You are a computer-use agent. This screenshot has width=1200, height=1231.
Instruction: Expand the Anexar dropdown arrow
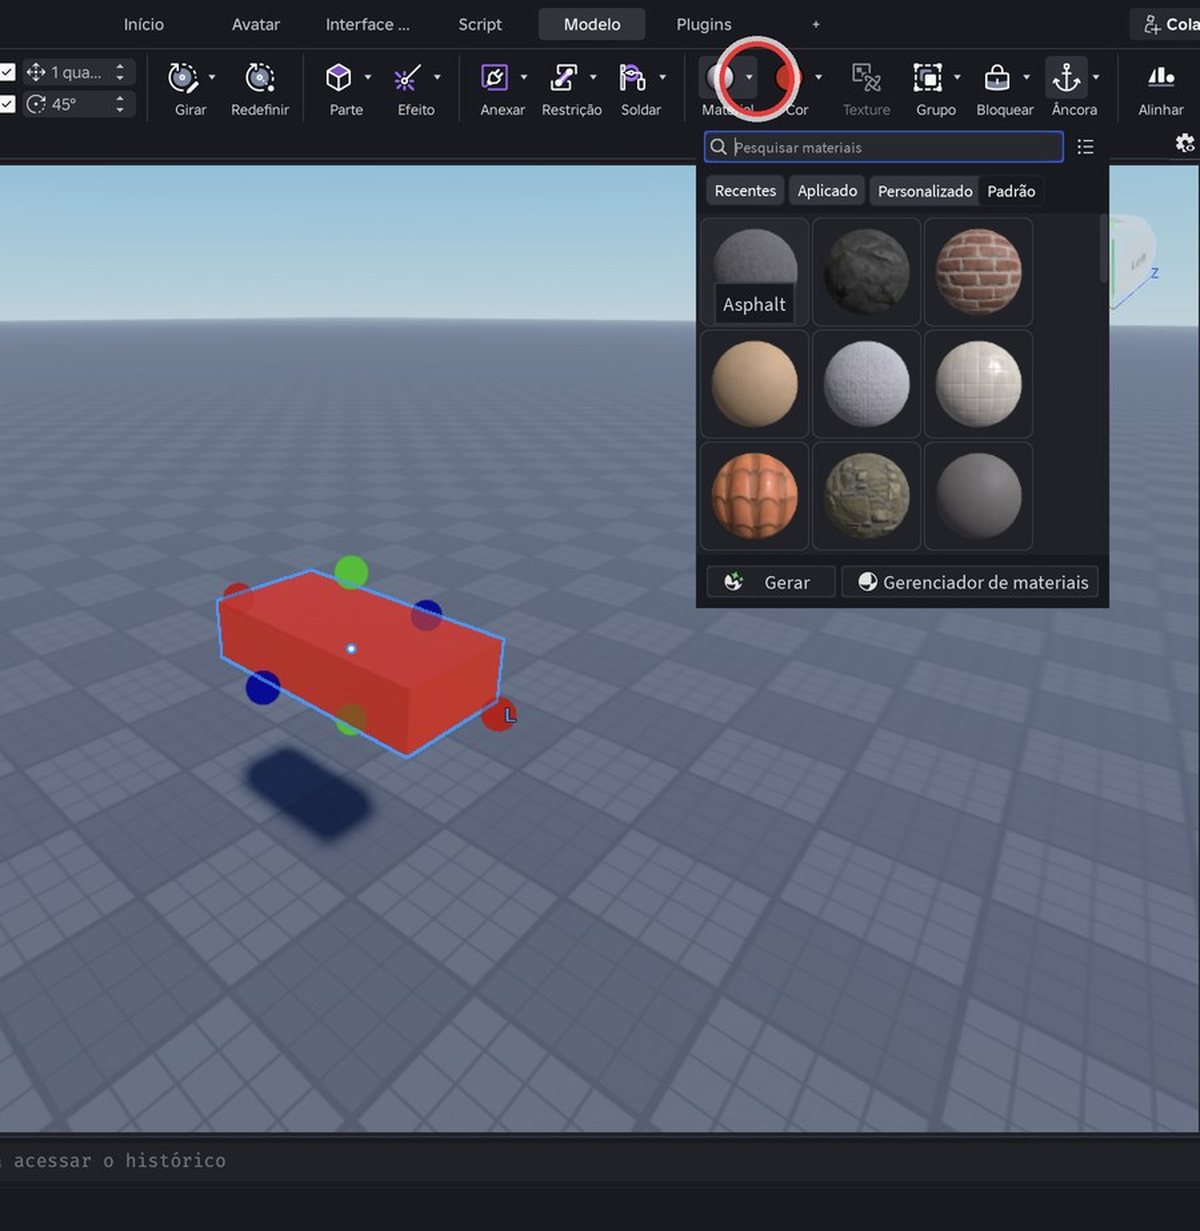click(524, 77)
